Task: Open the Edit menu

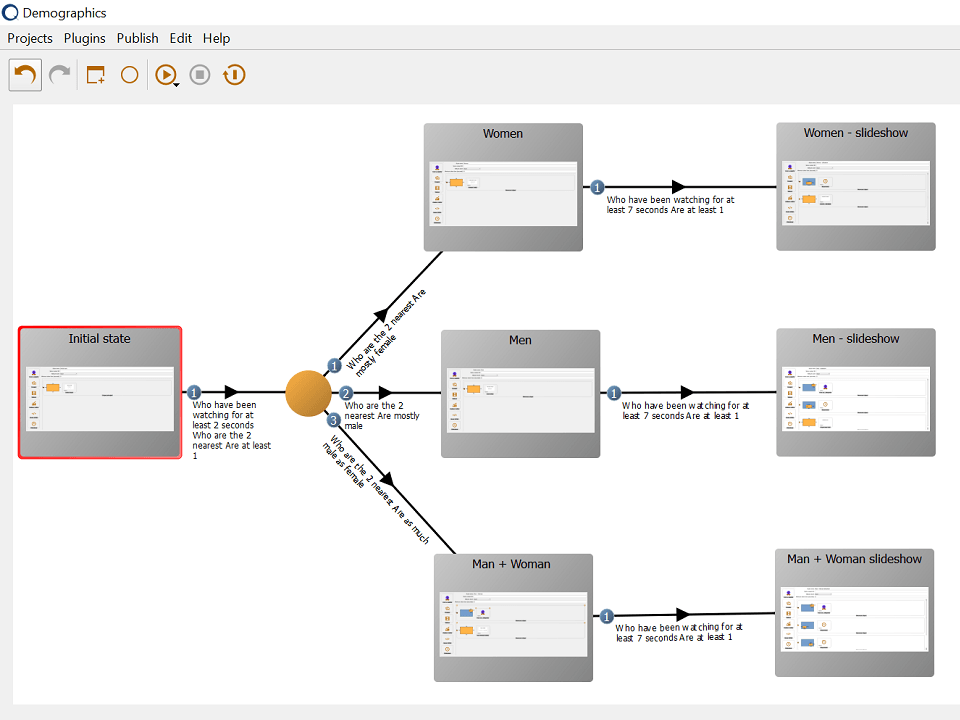Action: (180, 38)
